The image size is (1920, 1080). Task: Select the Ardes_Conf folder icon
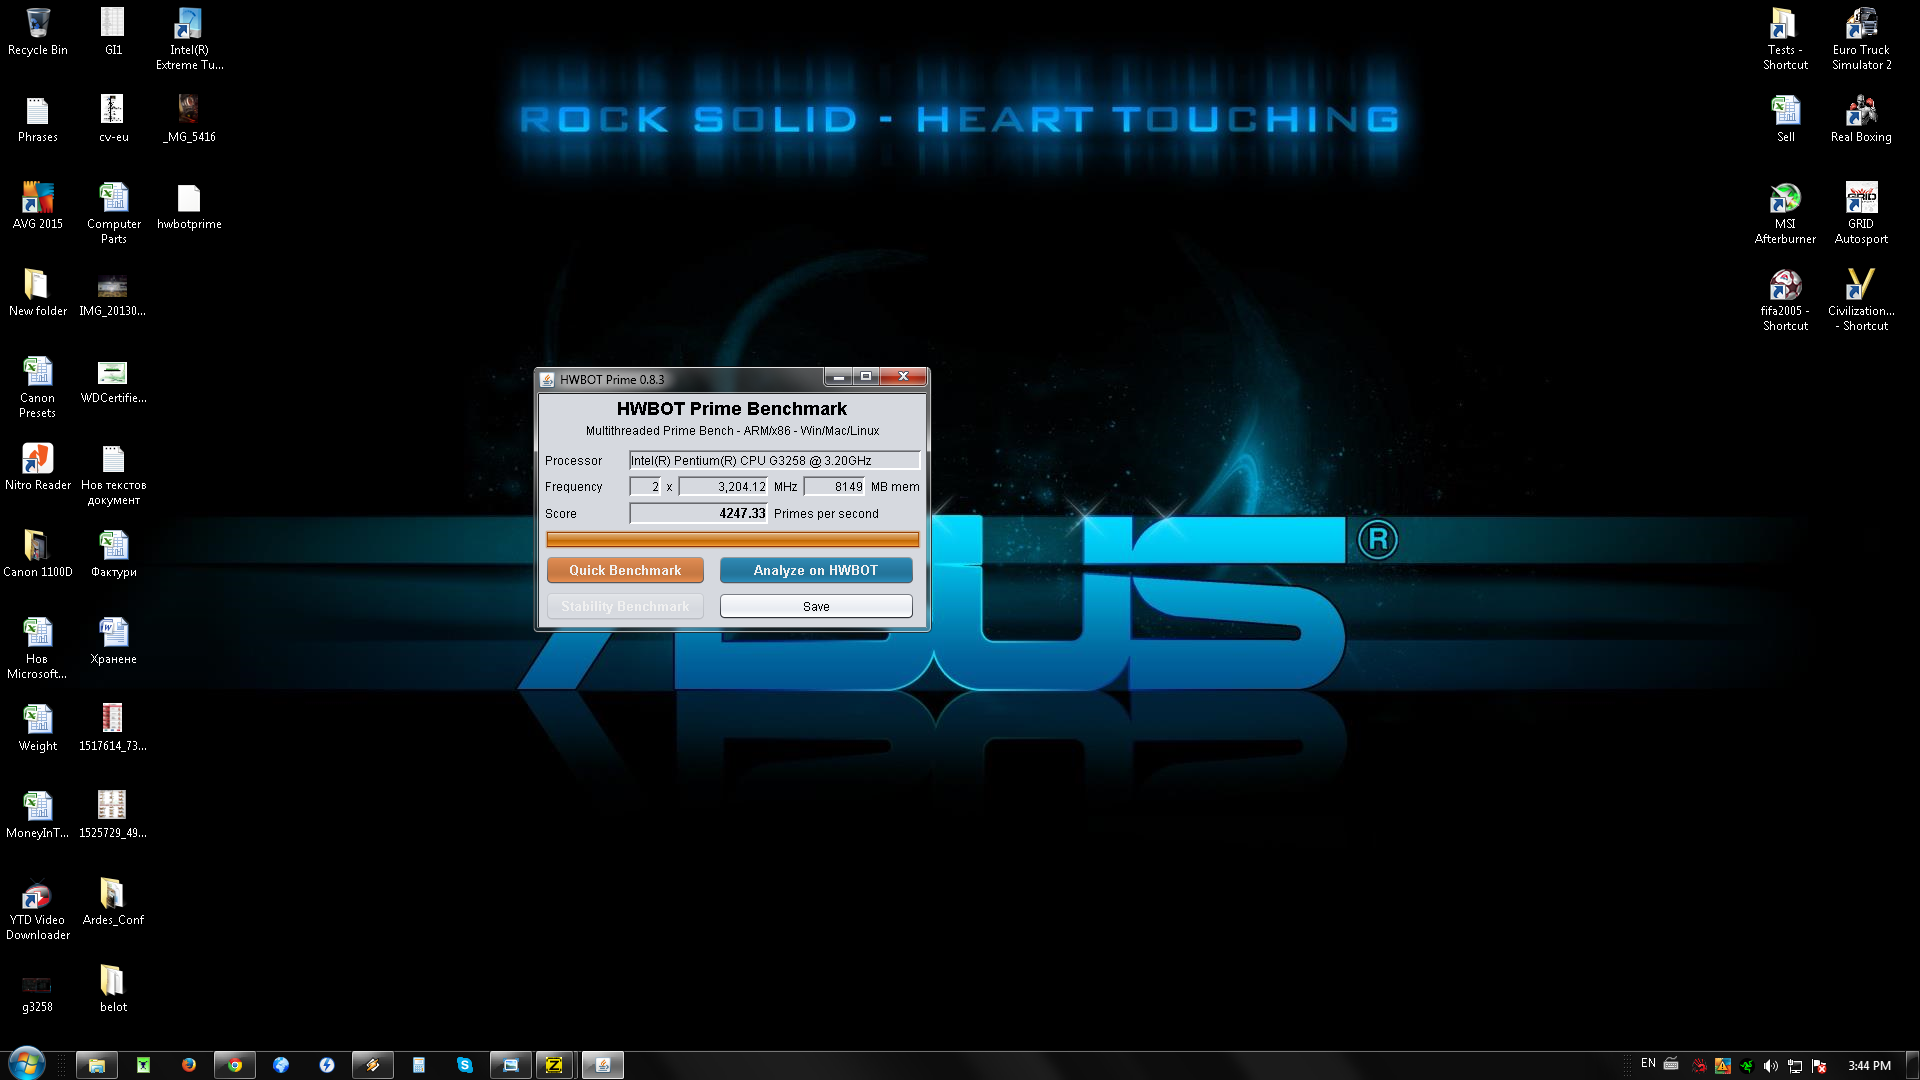tap(113, 902)
